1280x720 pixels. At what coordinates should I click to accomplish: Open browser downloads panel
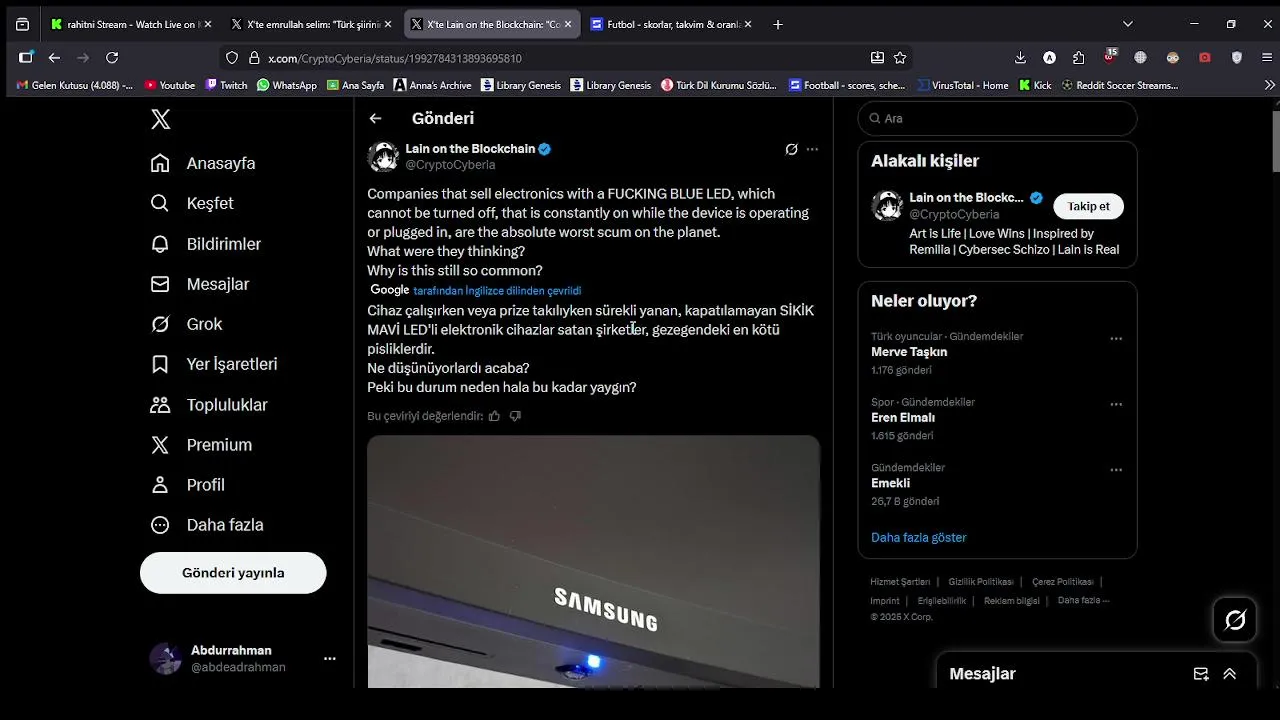pyautogui.click(x=1020, y=58)
